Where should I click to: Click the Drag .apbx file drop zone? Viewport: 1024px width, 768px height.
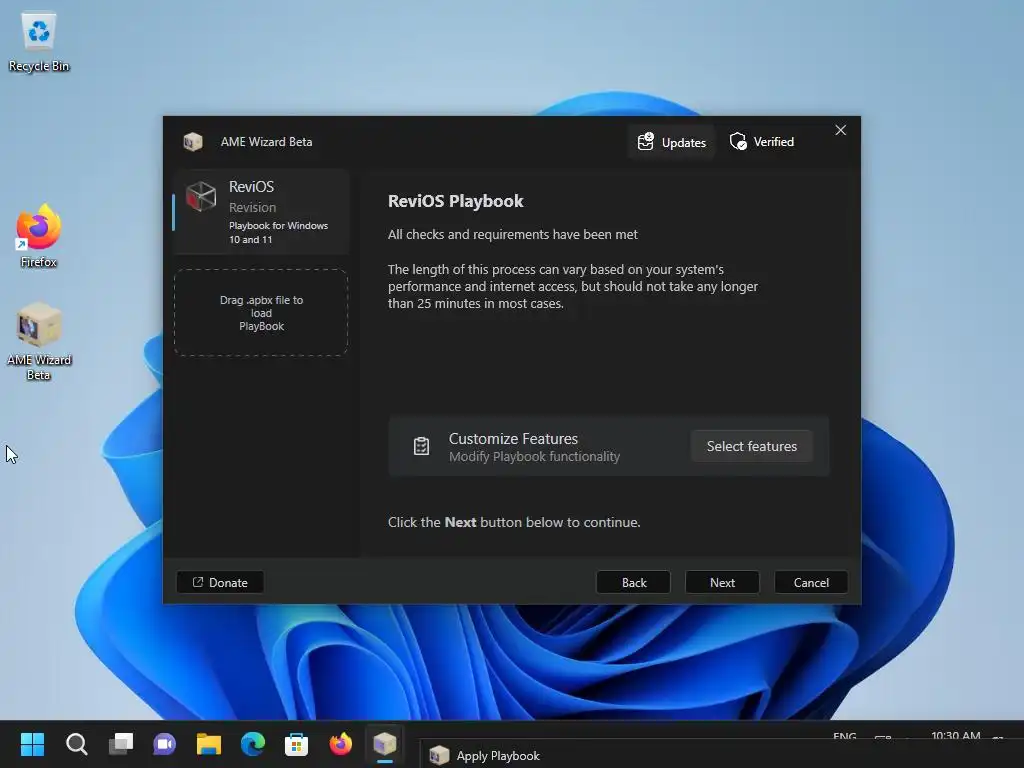261,313
